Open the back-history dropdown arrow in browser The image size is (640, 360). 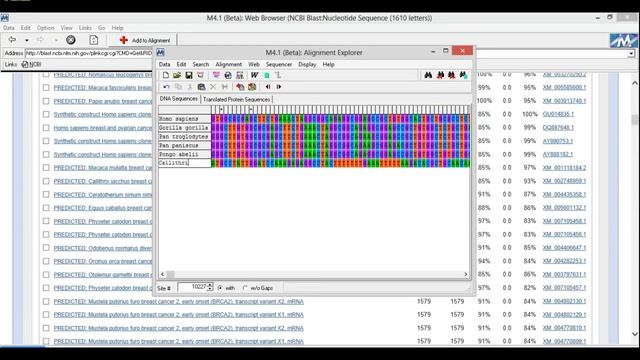pyautogui.click(x=27, y=40)
